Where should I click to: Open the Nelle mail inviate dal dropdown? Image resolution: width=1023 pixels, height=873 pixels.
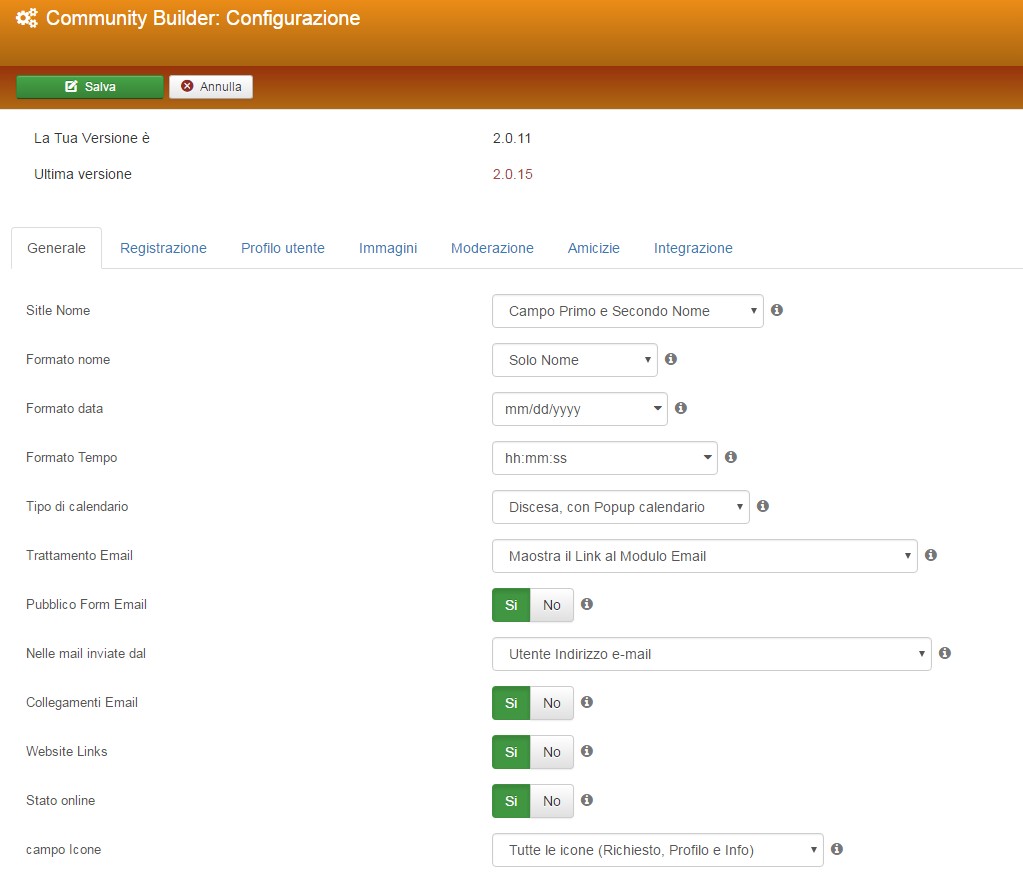712,654
